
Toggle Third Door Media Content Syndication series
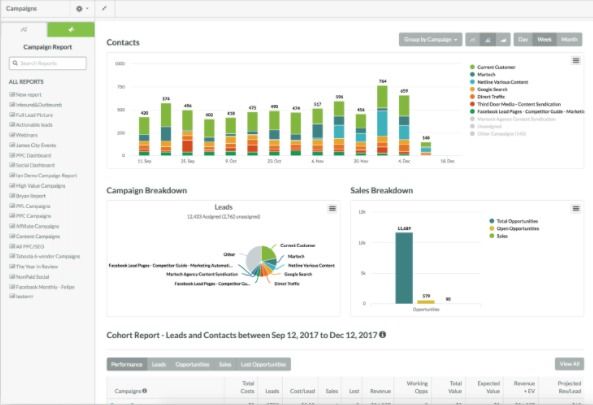[515, 104]
